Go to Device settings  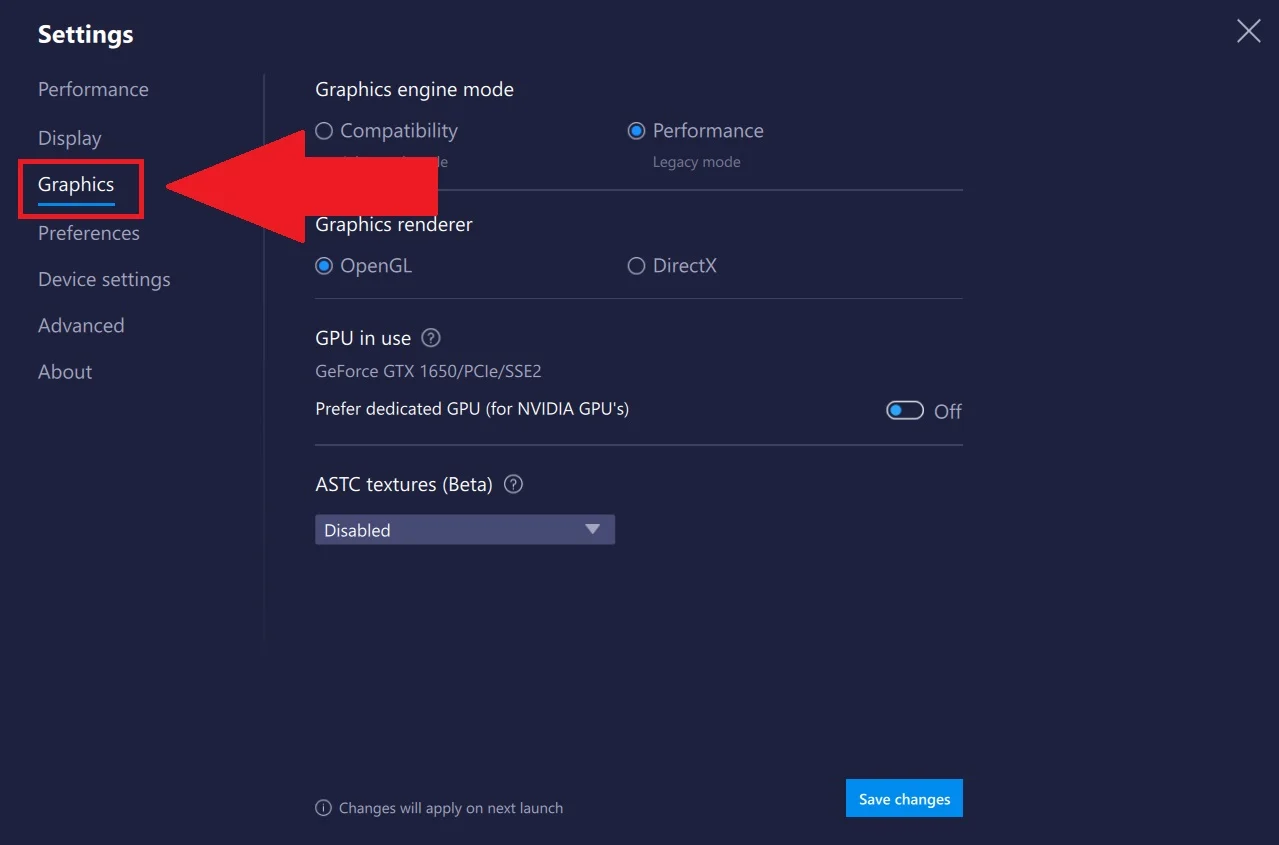[104, 279]
